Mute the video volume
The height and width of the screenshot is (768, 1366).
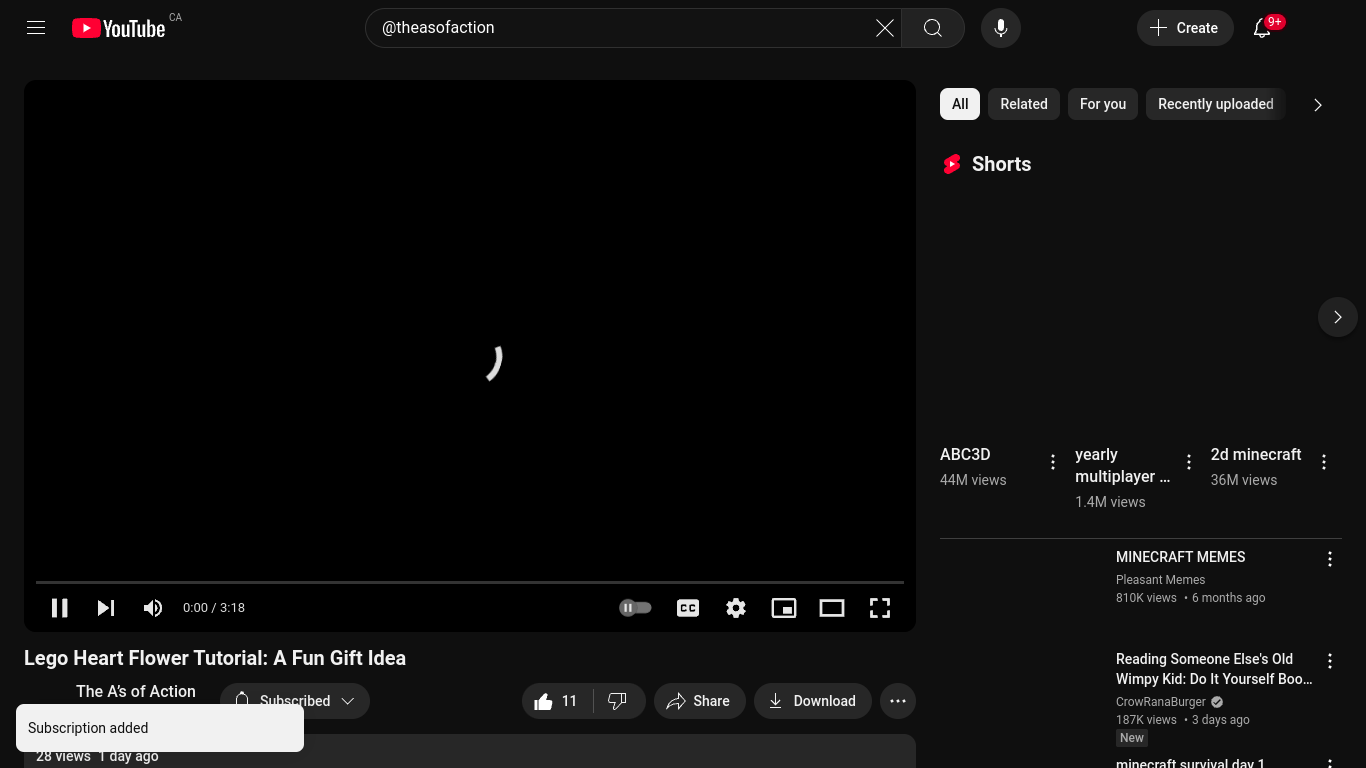pos(153,608)
